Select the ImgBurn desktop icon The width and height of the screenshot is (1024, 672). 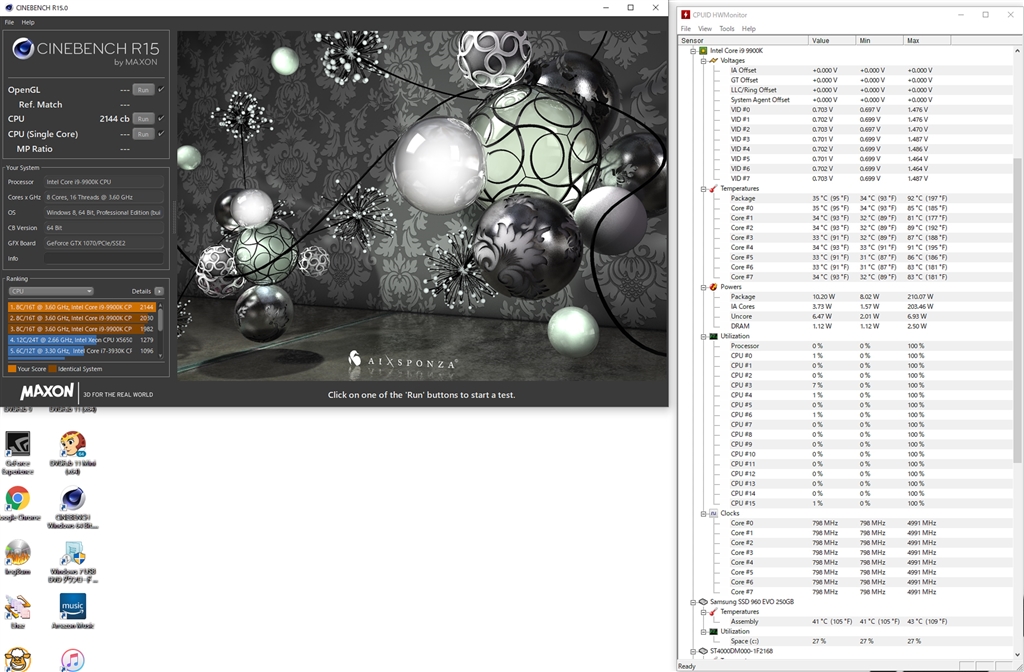pyautogui.click(x=18, y=558)
